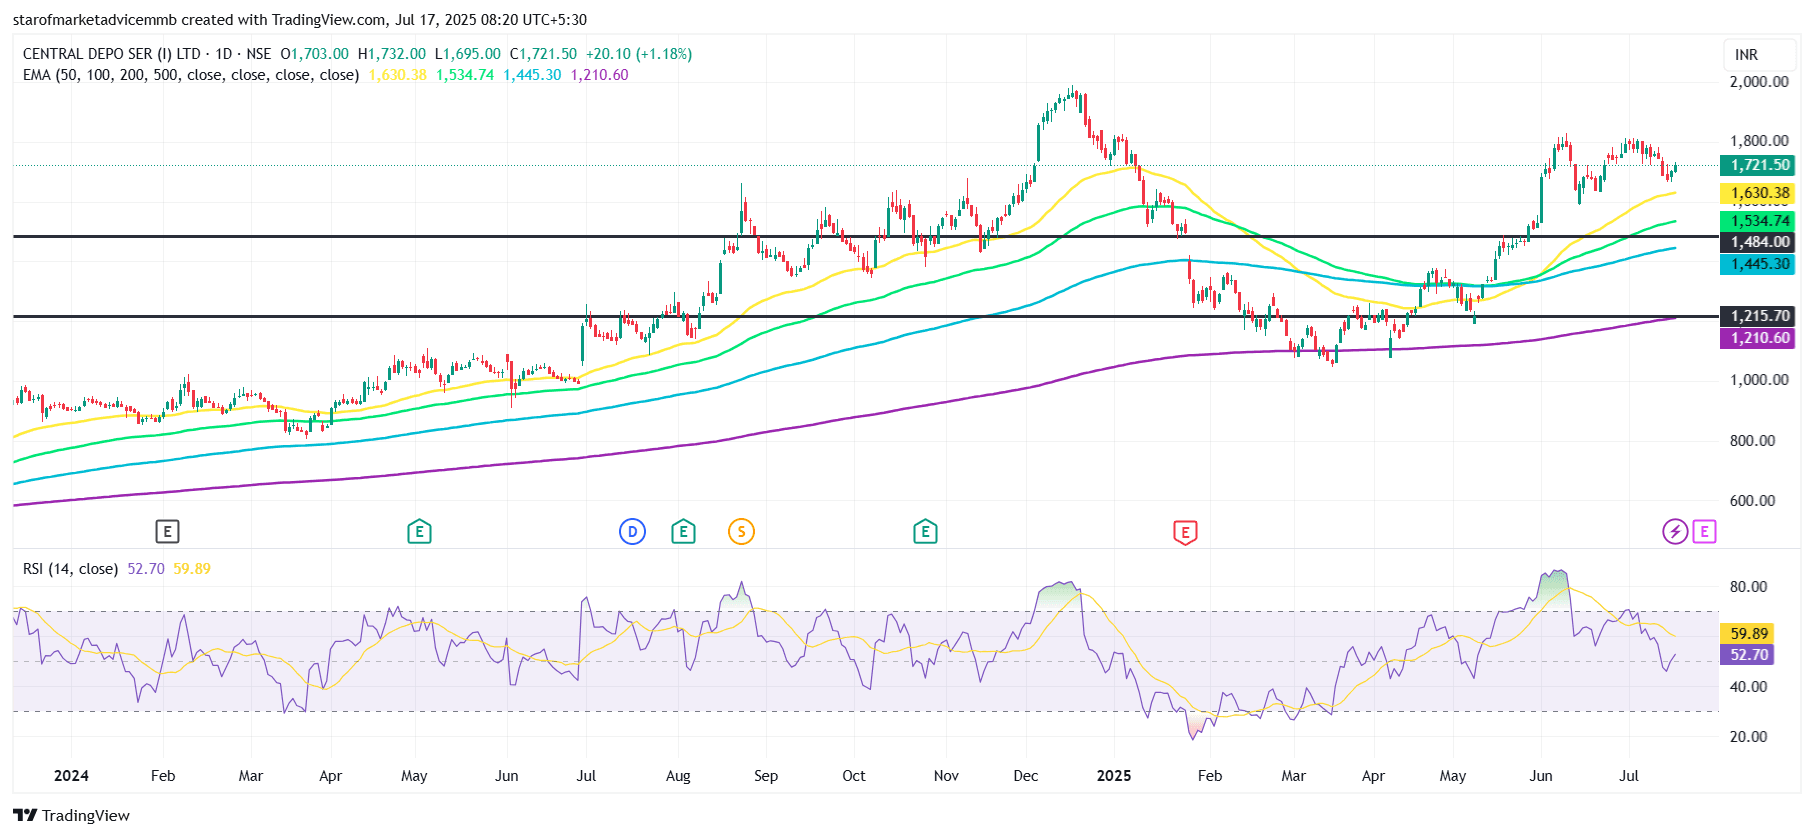The height and width of the screenshot is (837, 1814).
Task: Click the green 1,534.74 price axis tag
Action: (1757, 221)
